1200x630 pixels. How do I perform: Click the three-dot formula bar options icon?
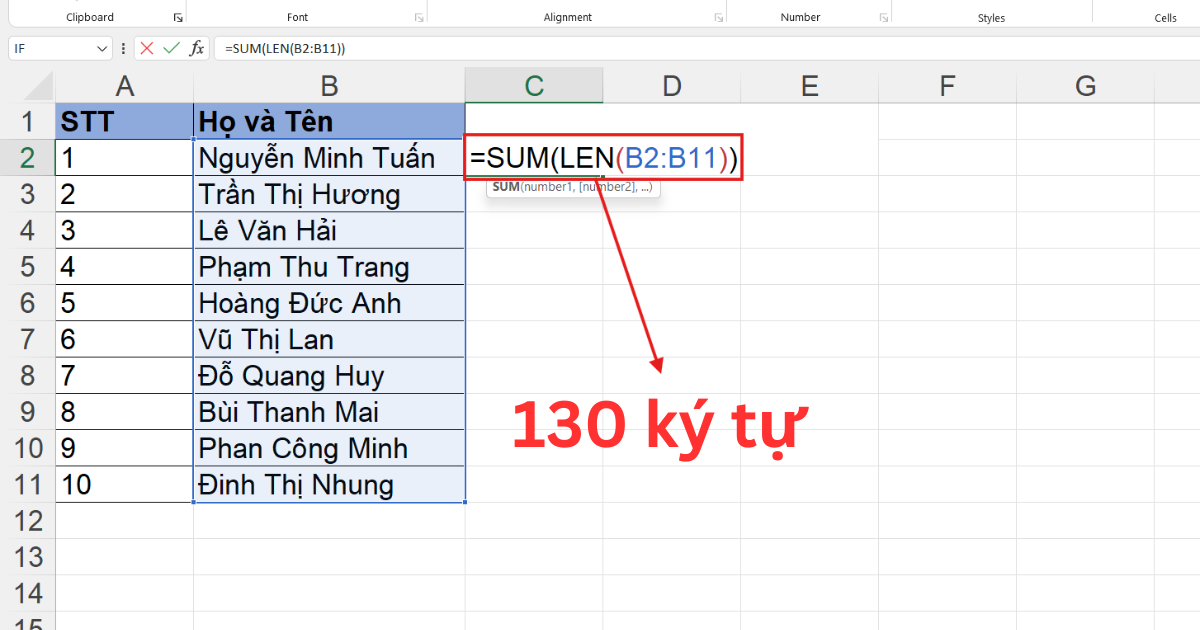124,47
